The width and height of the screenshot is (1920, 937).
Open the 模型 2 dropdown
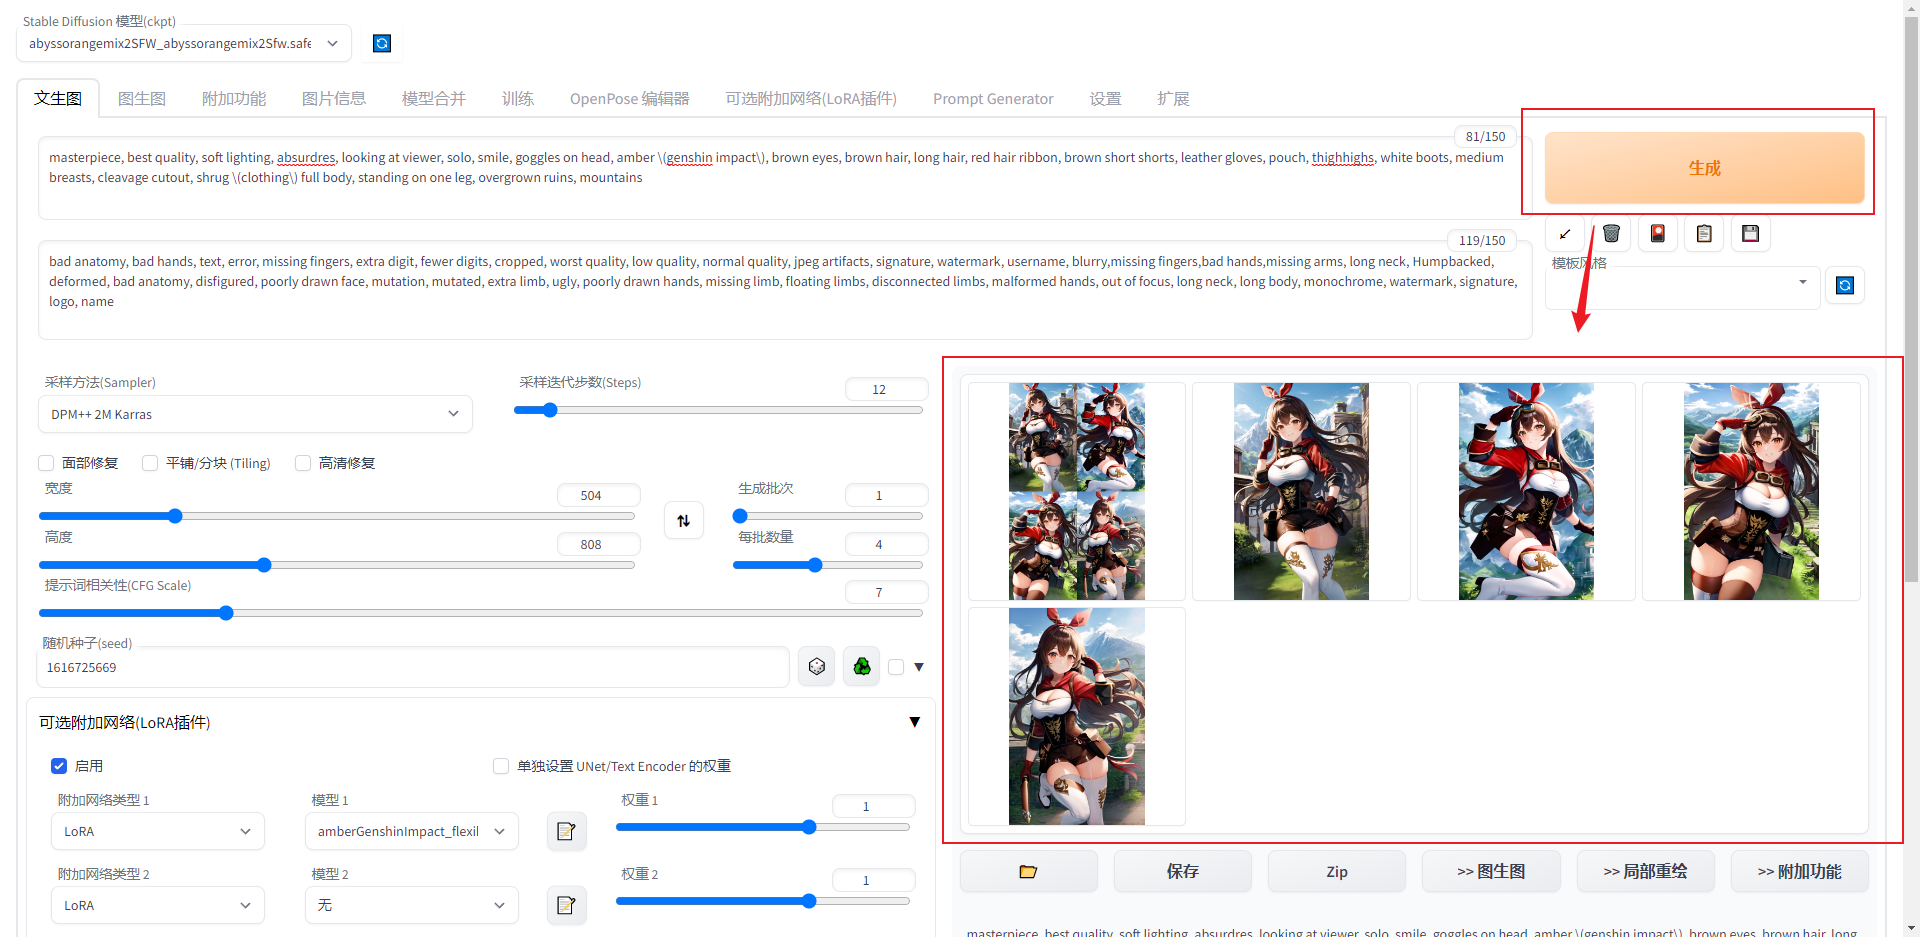(412, 905)
